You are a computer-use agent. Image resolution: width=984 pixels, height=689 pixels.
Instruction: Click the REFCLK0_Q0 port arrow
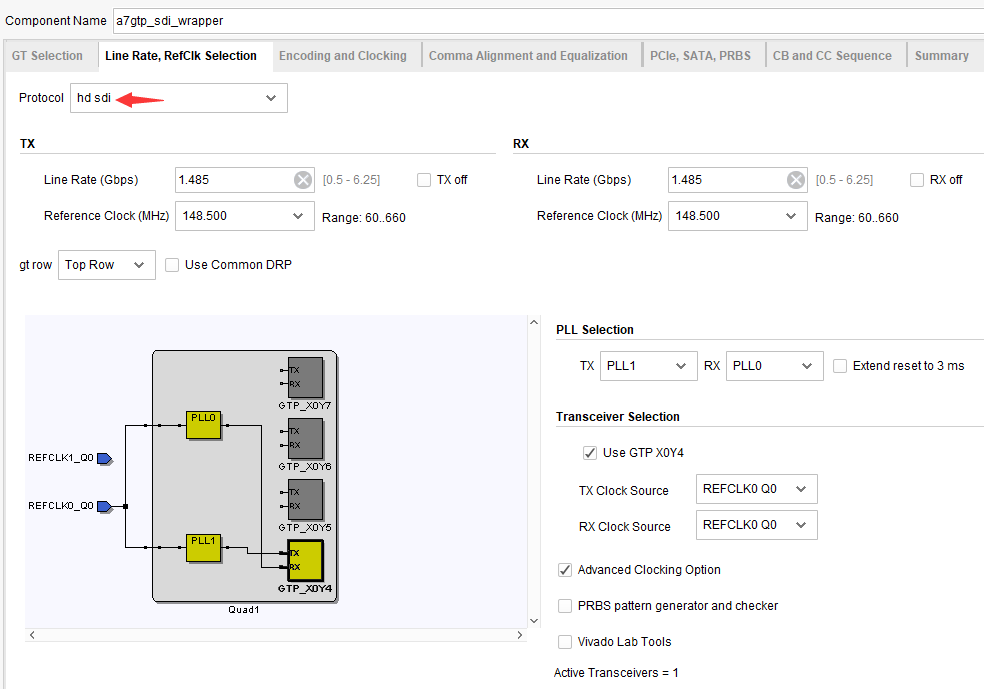(x=104, y=506)
